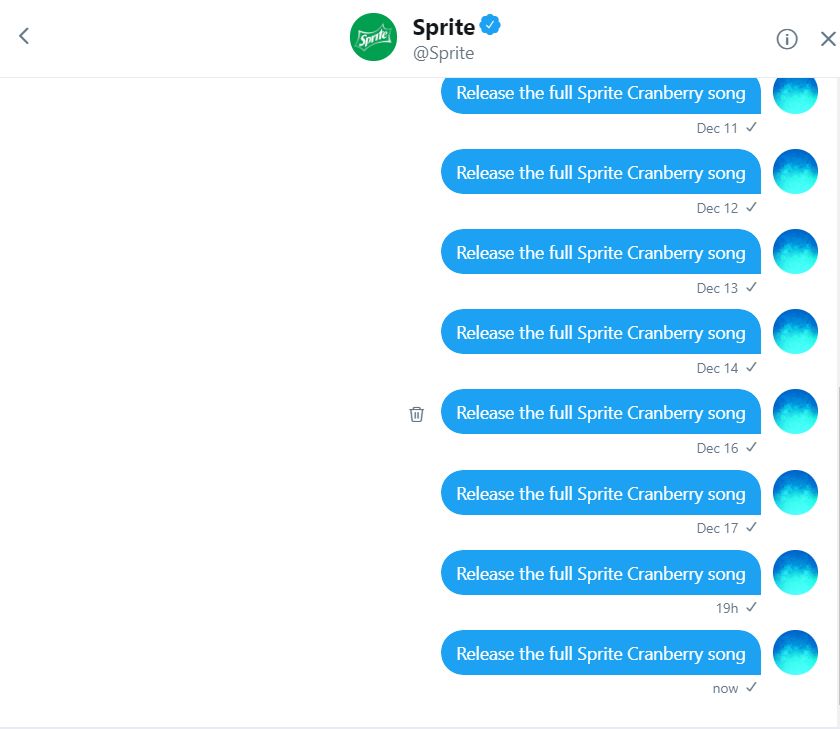Close the conversation with the X icon
Viewport: 840px width, 729px height.
coord(829,38)
